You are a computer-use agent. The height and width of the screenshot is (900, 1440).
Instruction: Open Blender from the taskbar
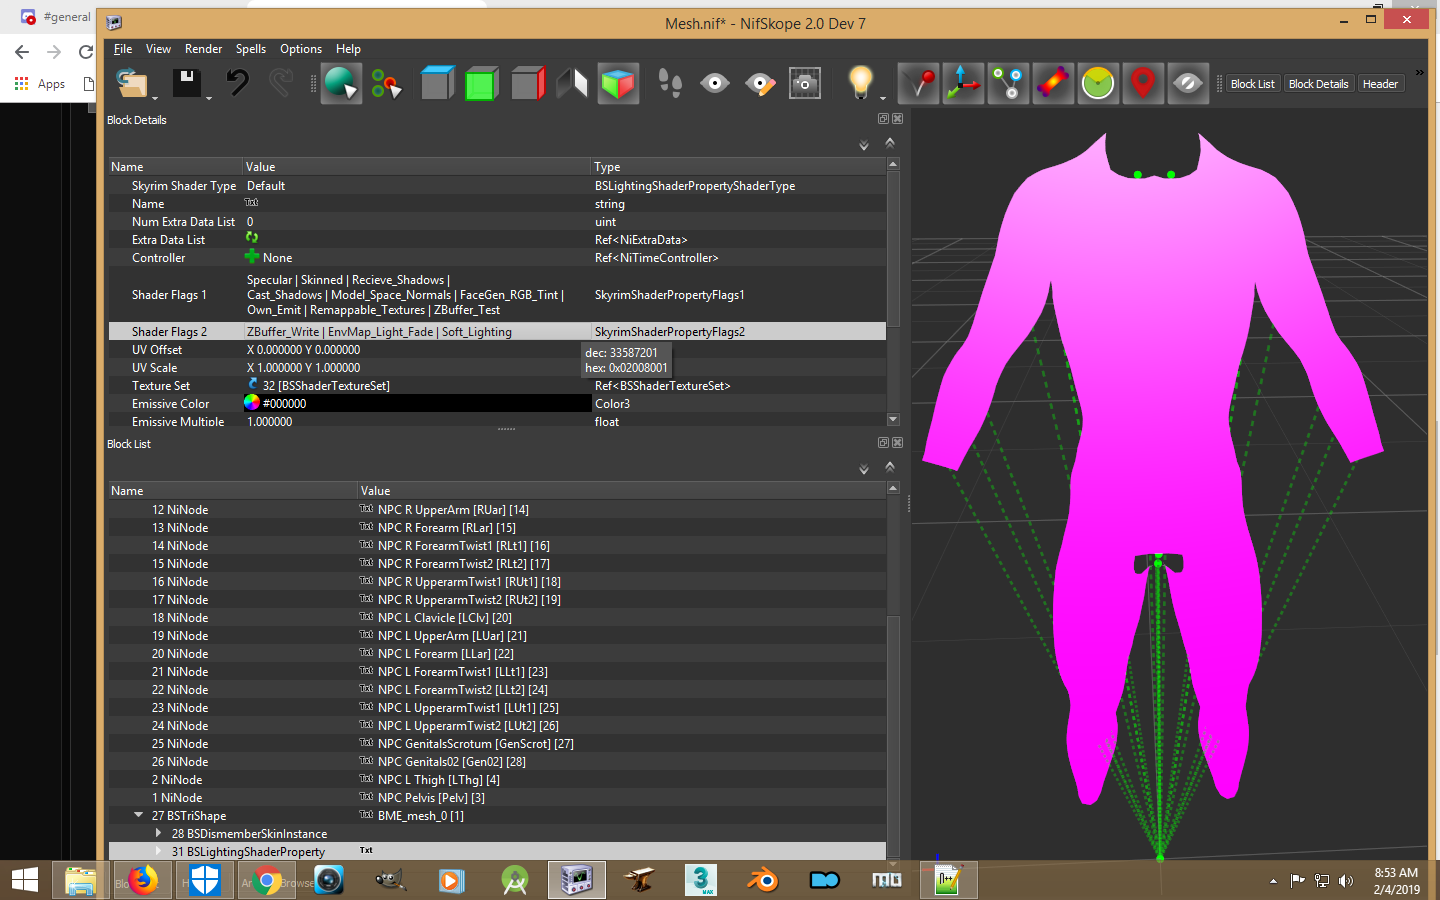pos(763,880)
